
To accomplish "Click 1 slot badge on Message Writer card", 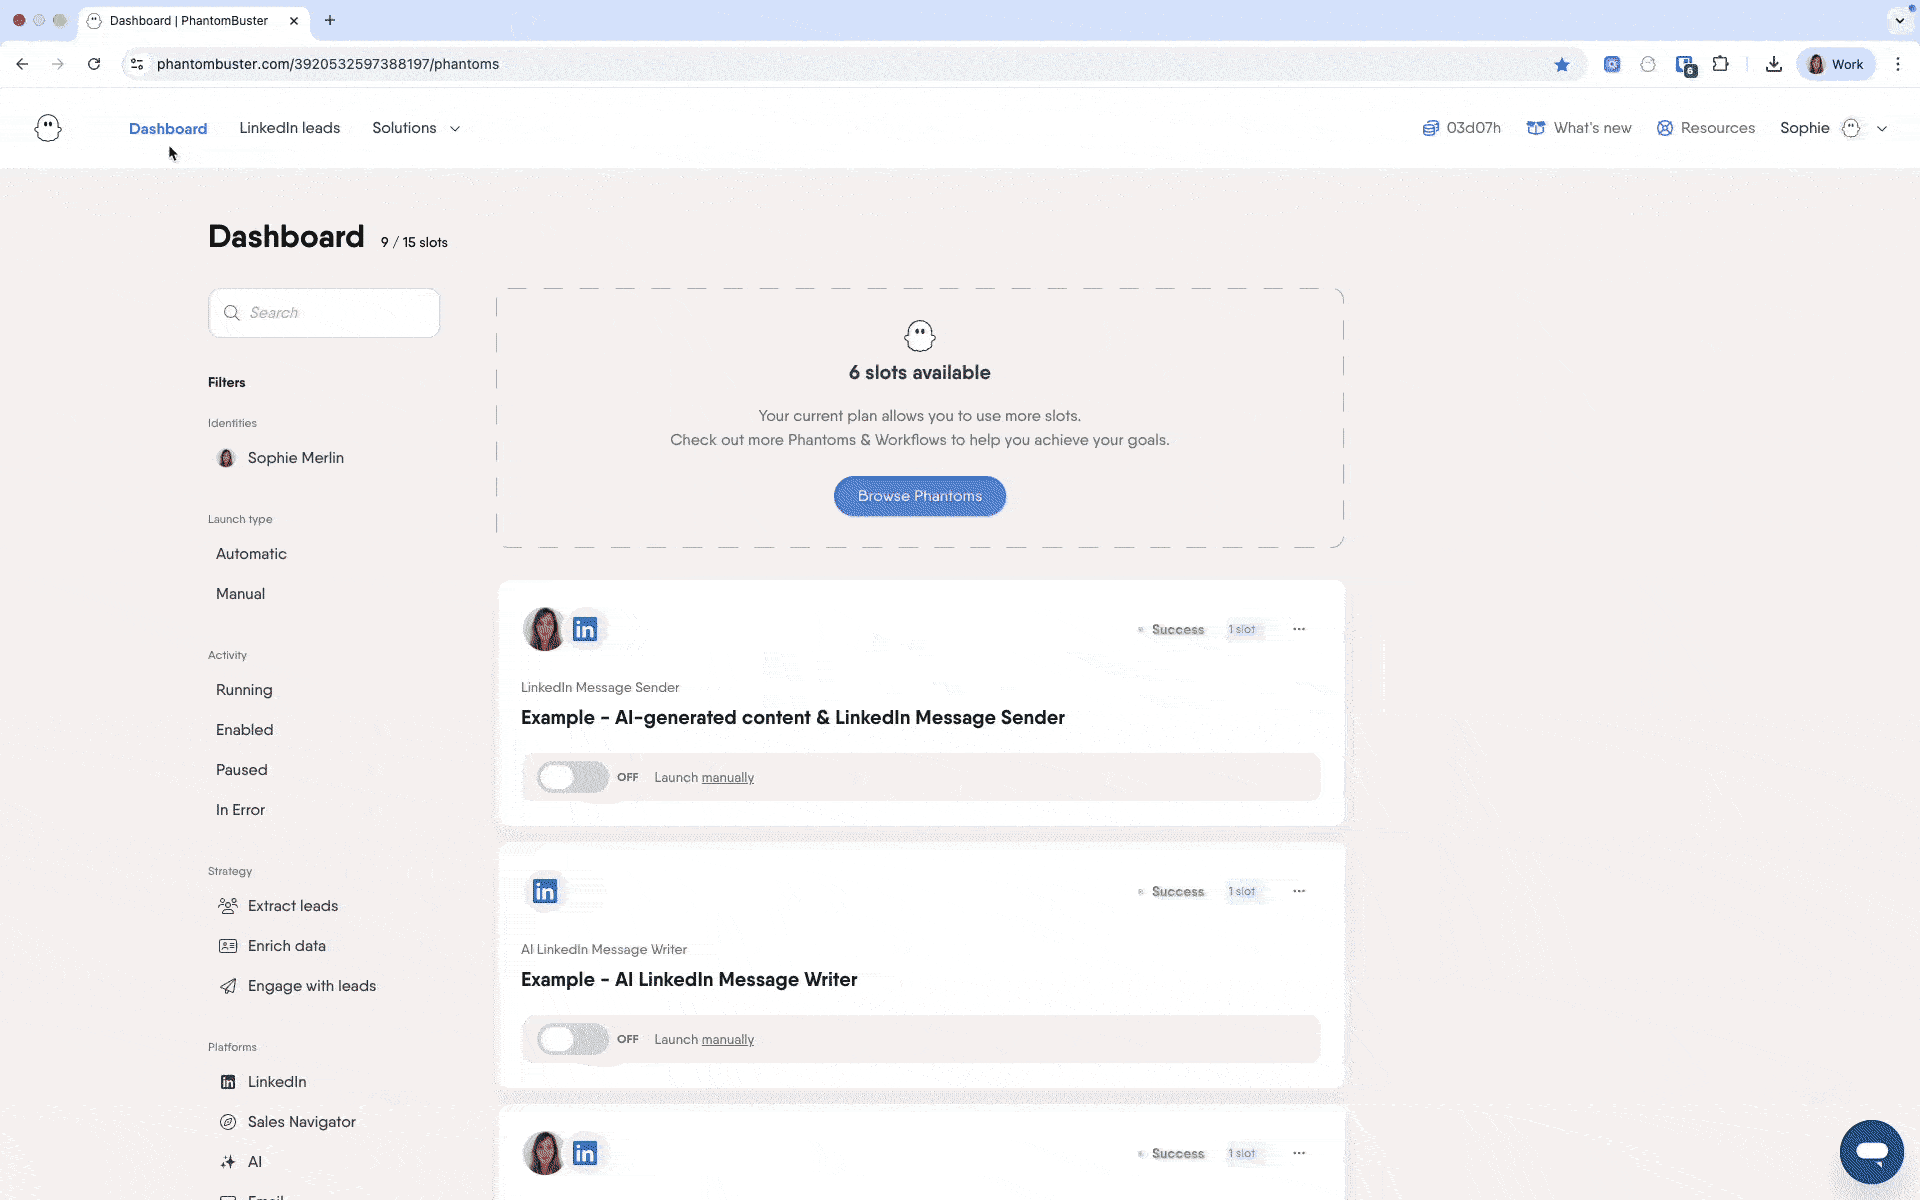I will pos(1242,891).
